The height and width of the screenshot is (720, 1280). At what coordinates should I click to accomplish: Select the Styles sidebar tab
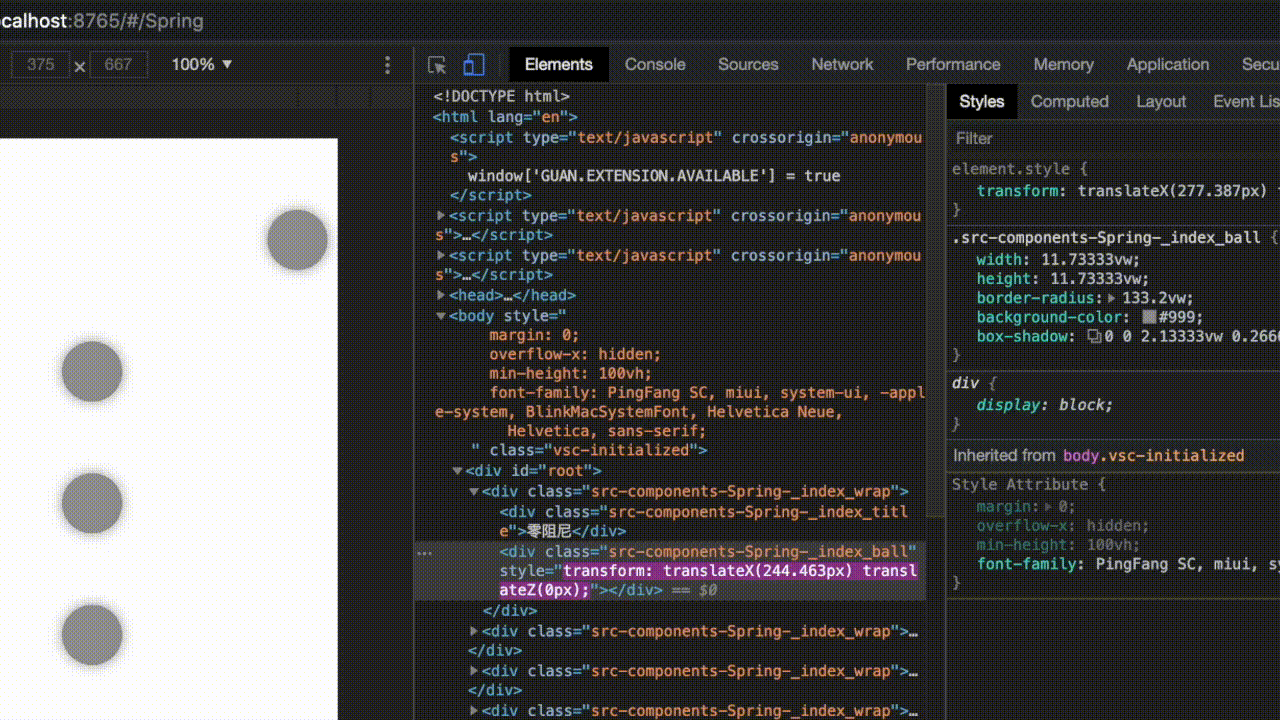pyautogui.click(x=981, y=102)
